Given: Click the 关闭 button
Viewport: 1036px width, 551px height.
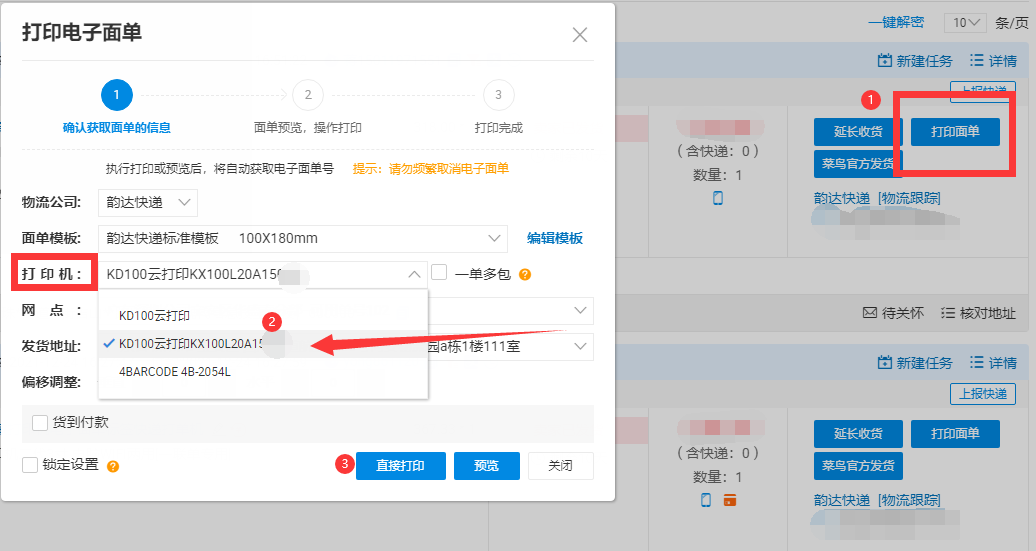Looking at the screenshot, I should coord(561,466).
